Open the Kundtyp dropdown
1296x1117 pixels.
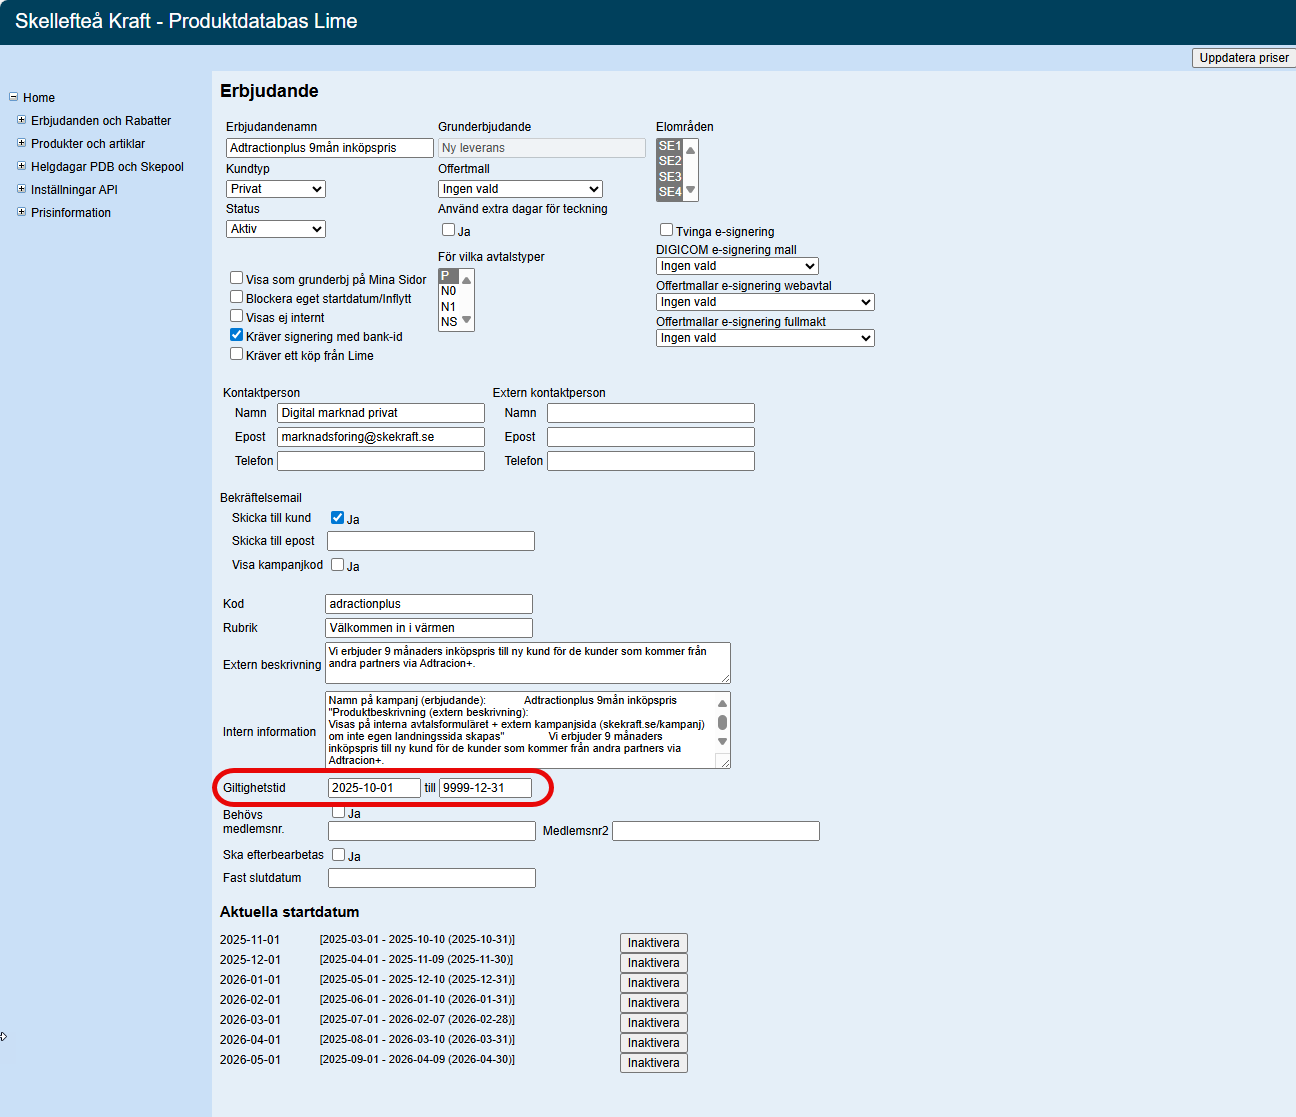(x=276, y=189)
